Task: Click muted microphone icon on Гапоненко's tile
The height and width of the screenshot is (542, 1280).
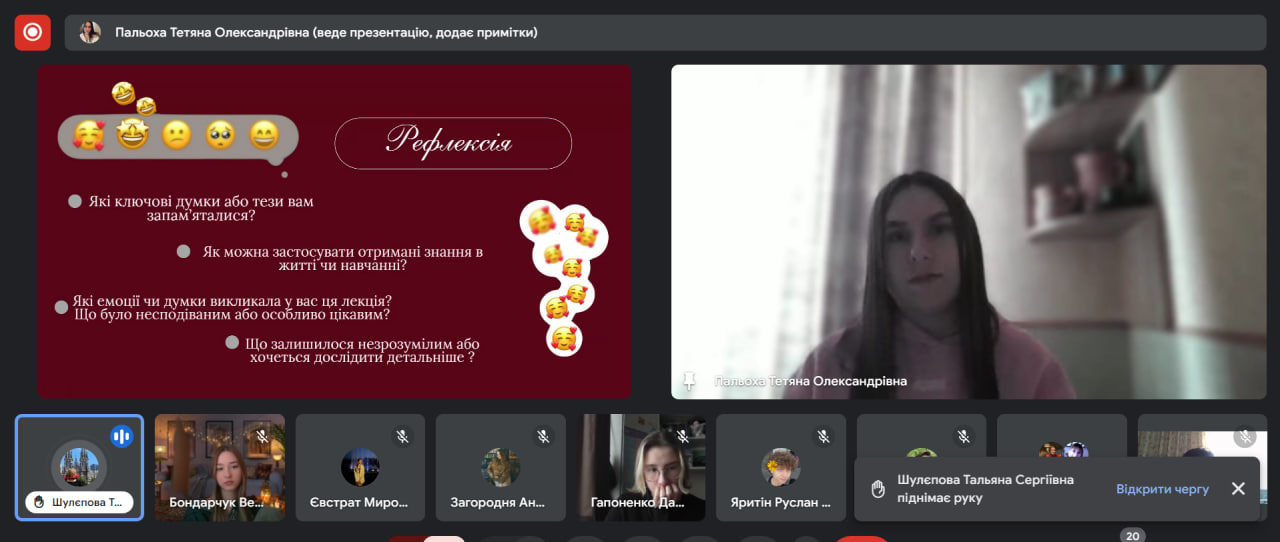Action: point(683,437)
